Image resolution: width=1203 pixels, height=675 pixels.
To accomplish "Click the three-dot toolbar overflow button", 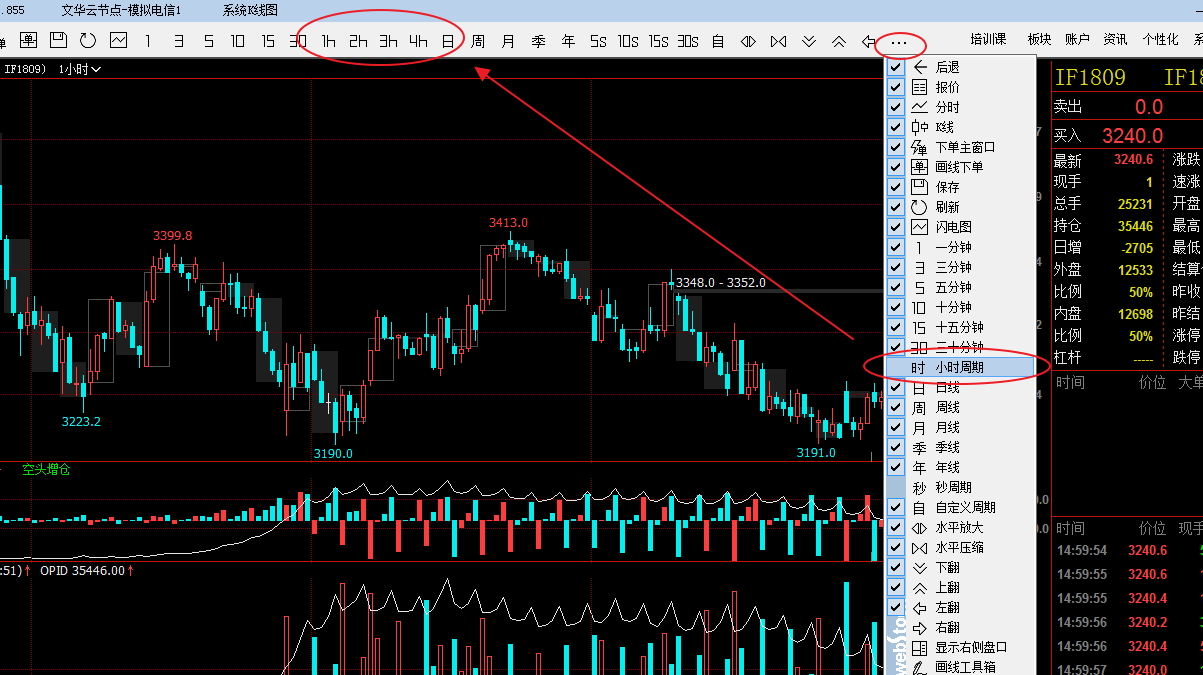I will 899,43.
